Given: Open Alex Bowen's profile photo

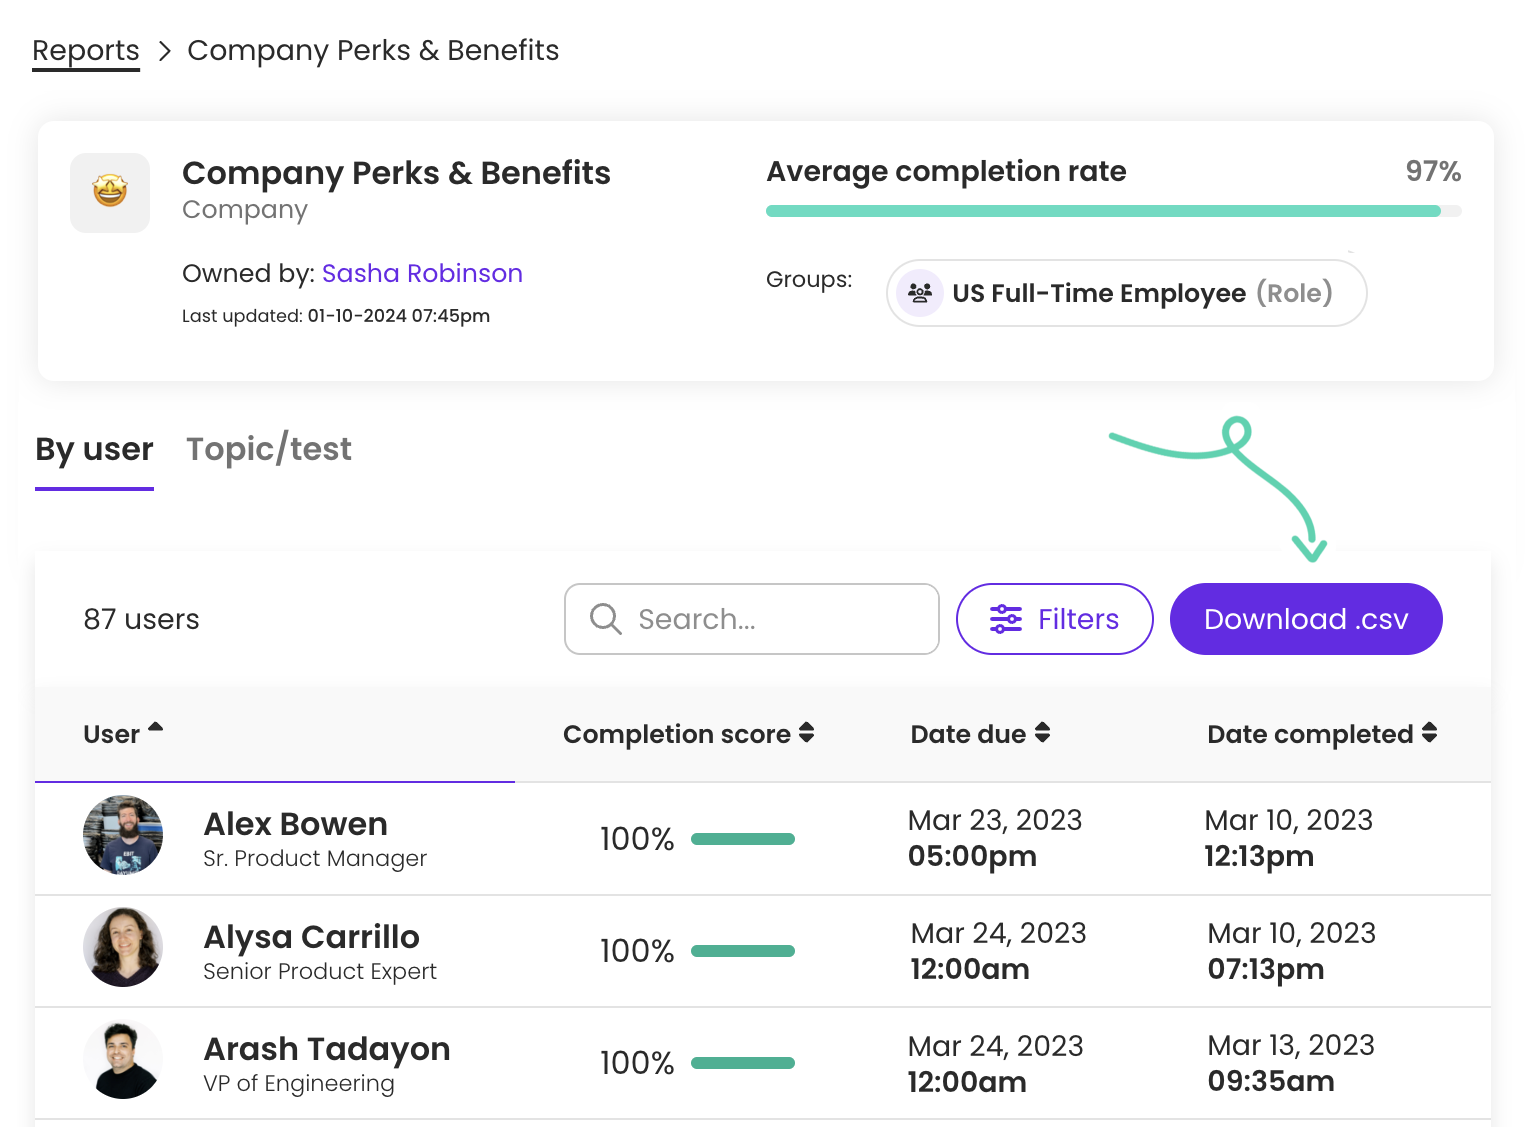Looking at the screenshot, I should (x=123, y=836).
